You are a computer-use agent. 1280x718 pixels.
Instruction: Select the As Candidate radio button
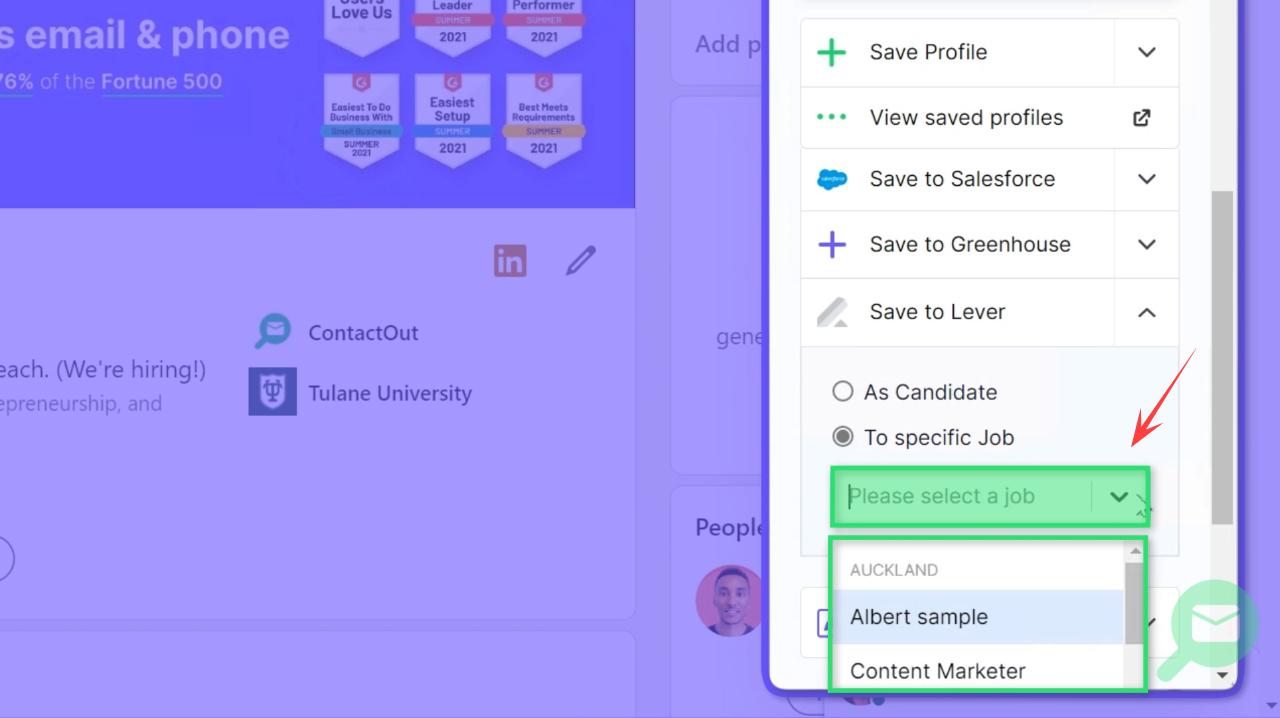843,391
